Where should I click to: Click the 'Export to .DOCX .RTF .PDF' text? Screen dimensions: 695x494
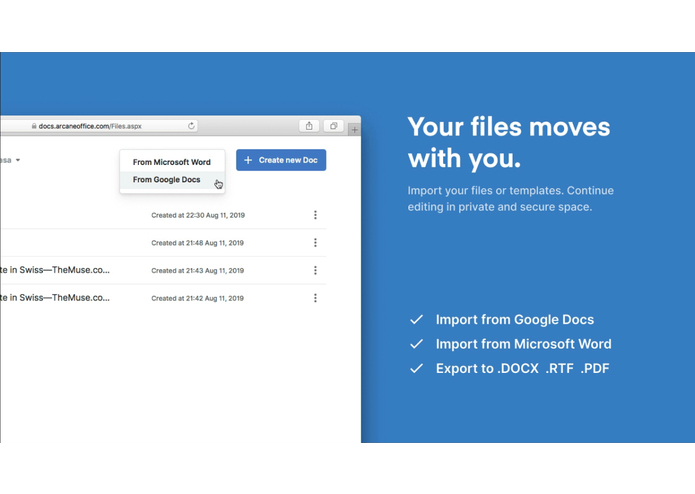[523, 368]
